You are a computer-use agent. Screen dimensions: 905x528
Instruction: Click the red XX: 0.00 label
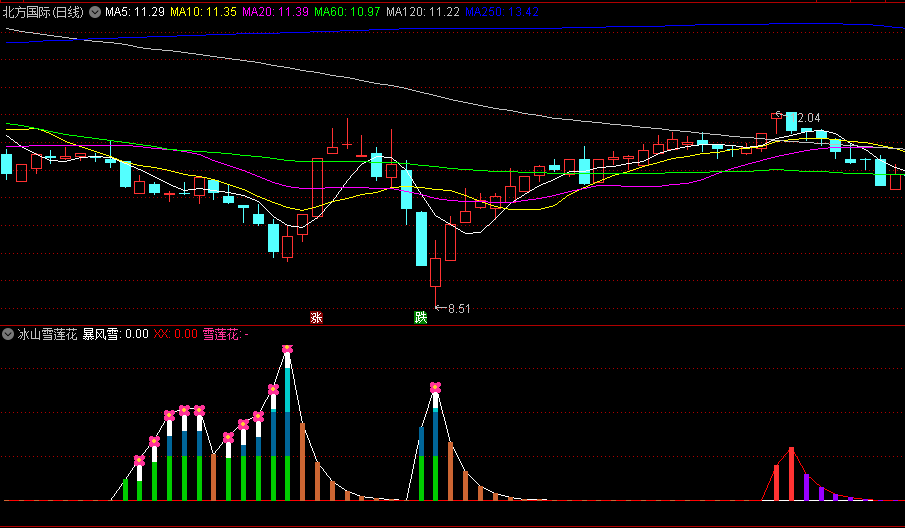pos(175,334)
